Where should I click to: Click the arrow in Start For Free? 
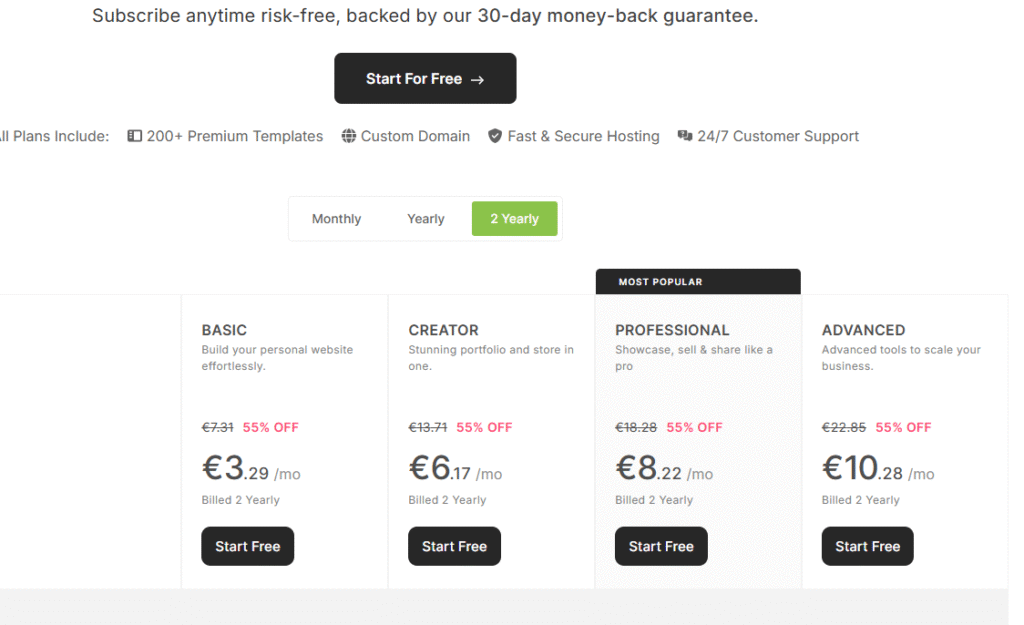[477, 80]
